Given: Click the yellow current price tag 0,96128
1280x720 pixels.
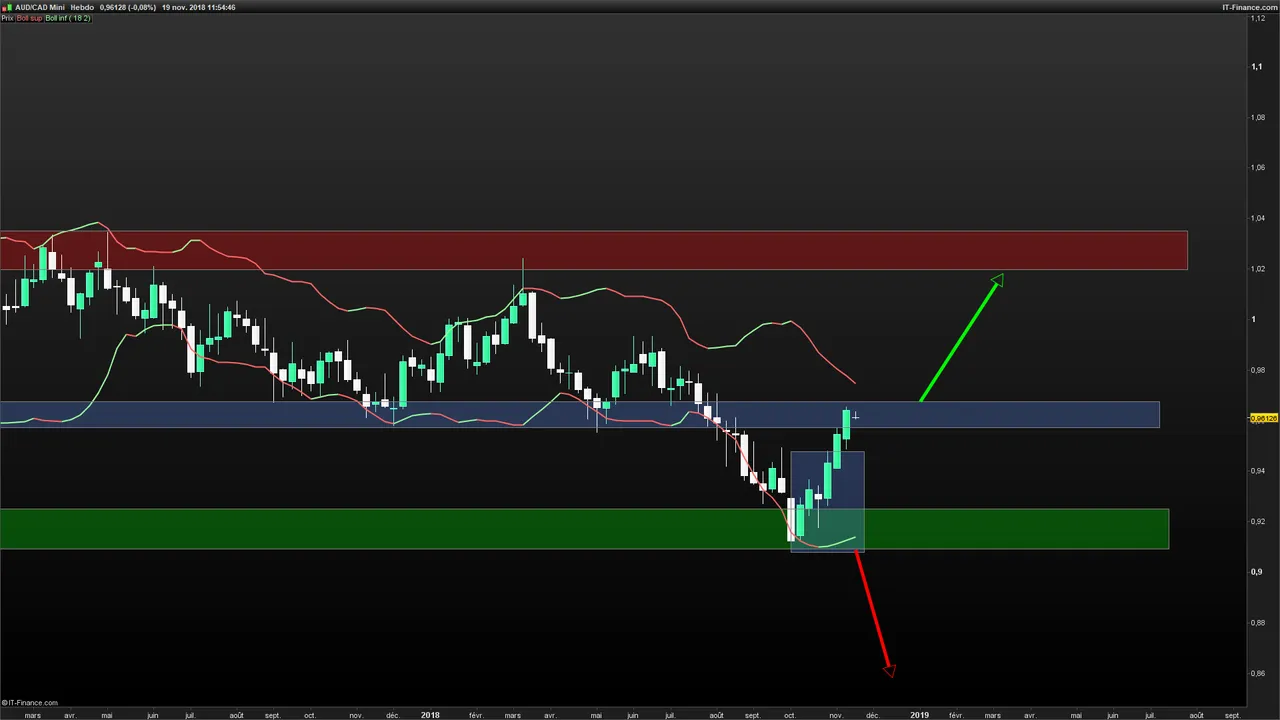Looking at the screenshot, I should pos(1264,418).
